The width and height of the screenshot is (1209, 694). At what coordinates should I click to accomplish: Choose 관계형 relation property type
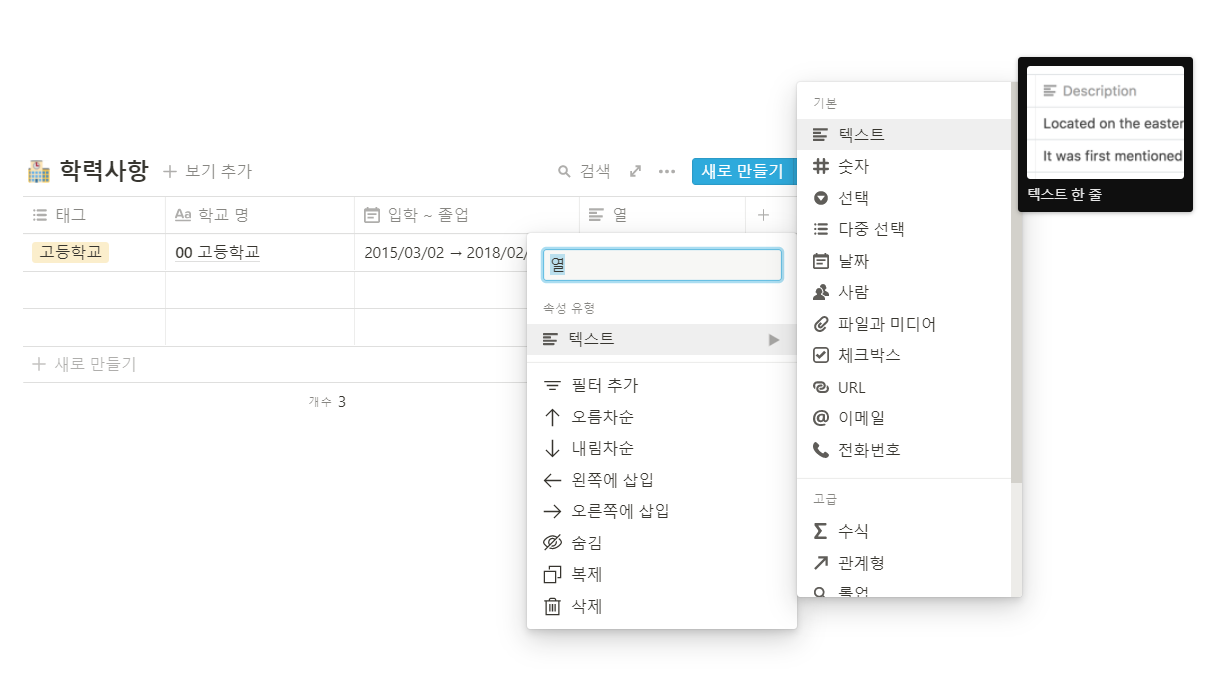point(904,563)
